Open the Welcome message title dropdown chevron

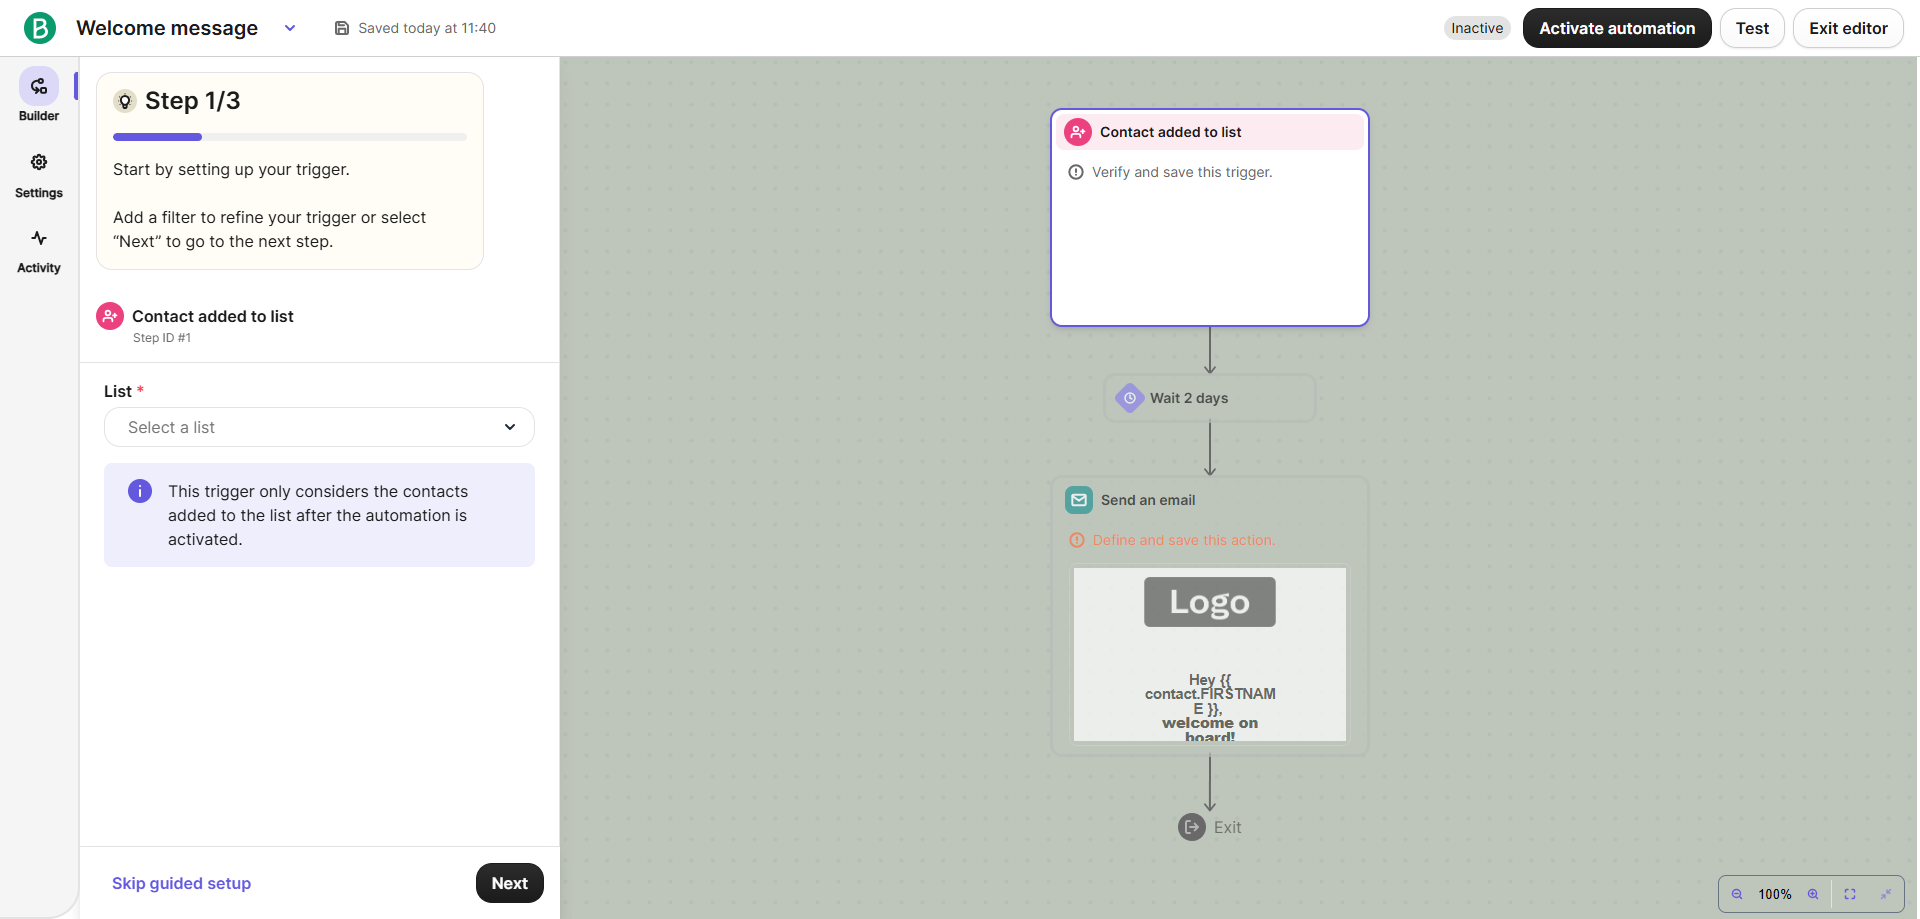point(290,28)
